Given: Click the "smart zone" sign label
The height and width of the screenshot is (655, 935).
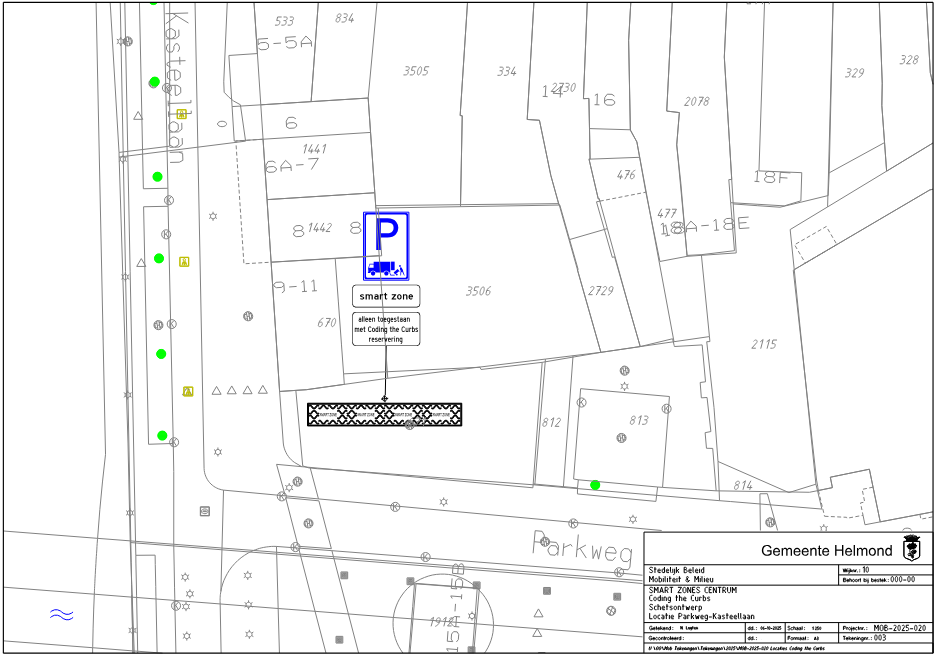Looking at the screenshot, I should tap(386, 297).
